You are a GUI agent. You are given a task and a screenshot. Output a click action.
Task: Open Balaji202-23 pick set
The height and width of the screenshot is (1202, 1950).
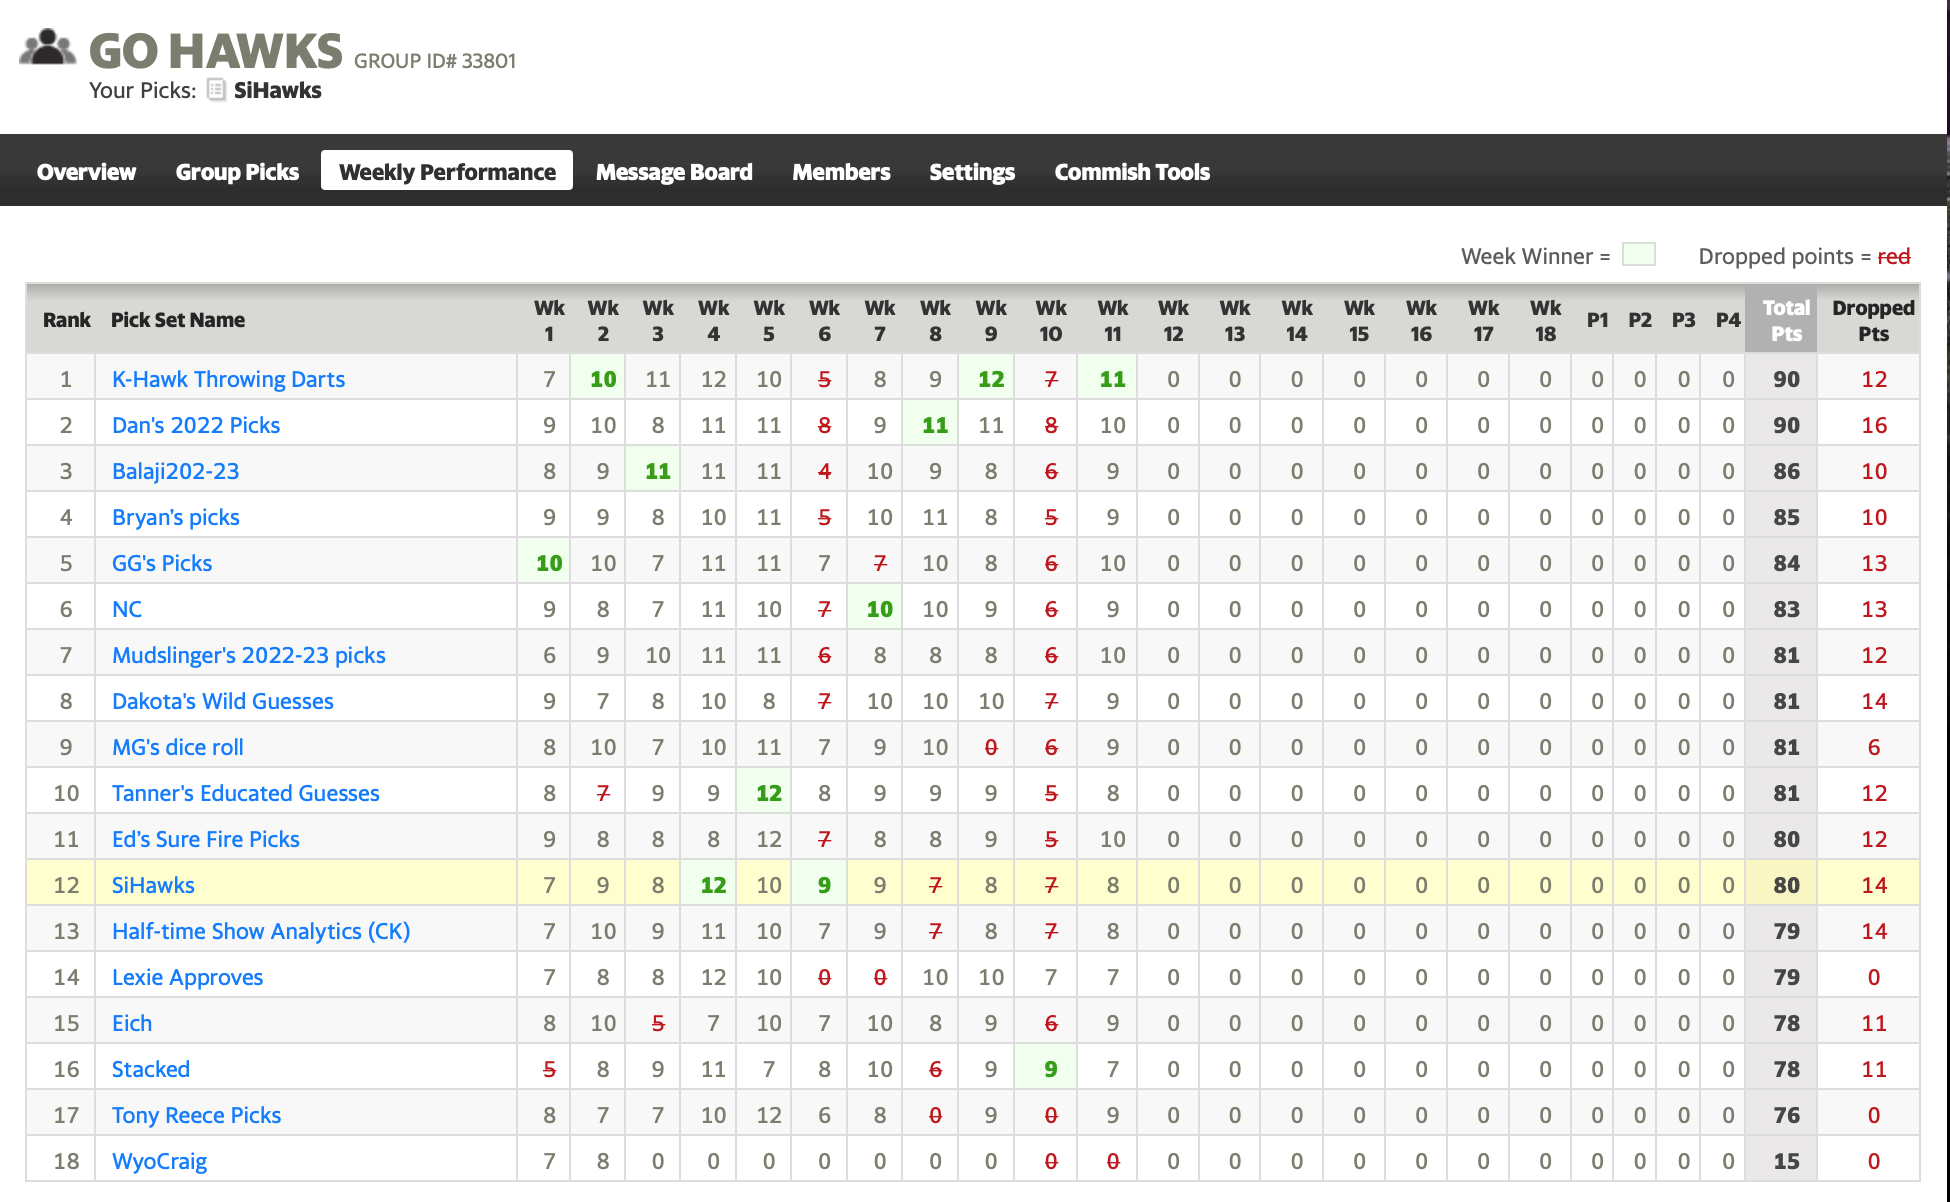tap(176, 471)
